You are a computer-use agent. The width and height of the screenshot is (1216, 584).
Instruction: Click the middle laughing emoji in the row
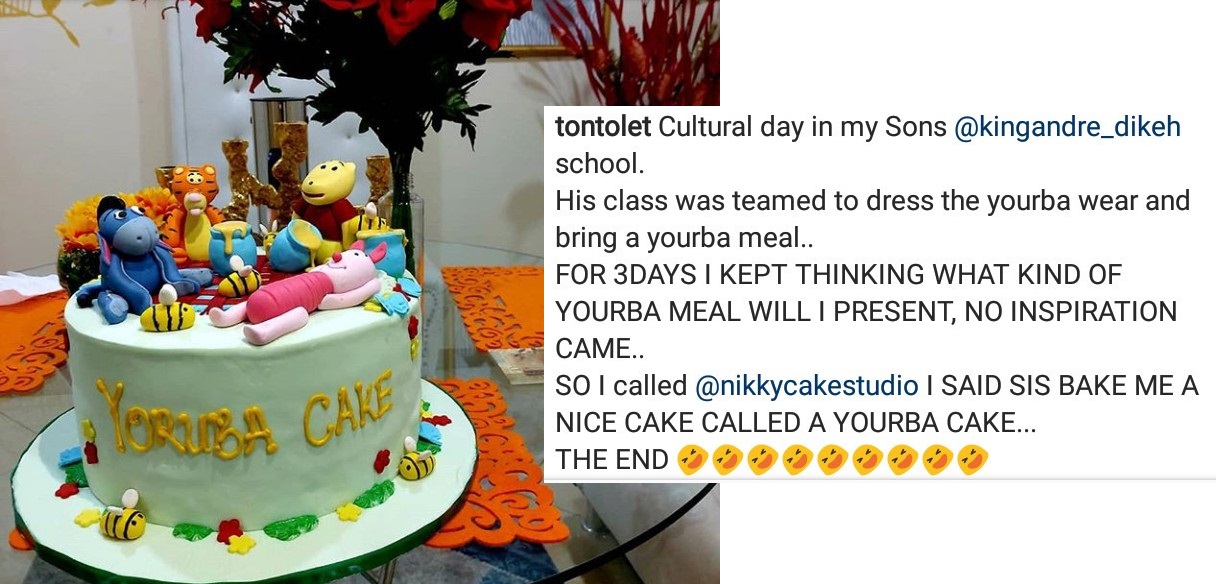[x=832, y=459]
